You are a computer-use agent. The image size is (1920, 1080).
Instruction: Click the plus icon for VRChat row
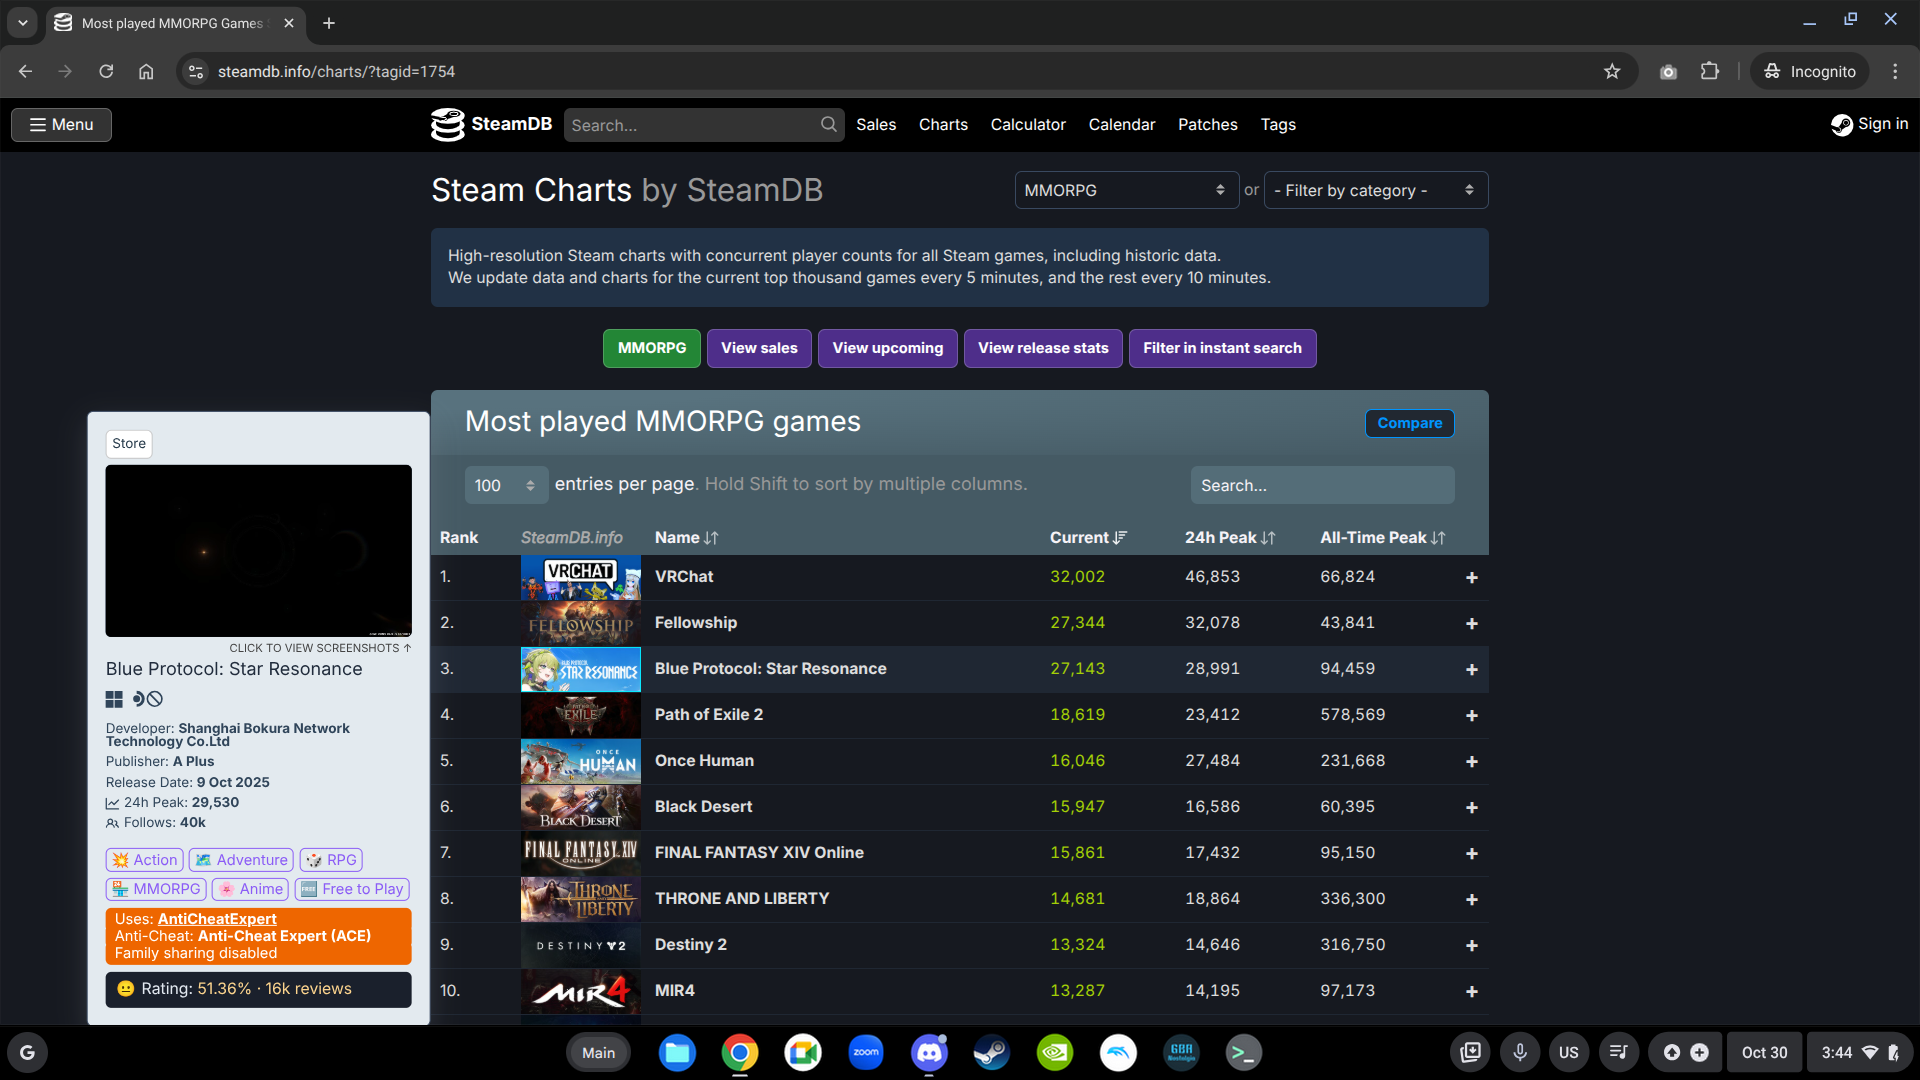(1471, 578)
